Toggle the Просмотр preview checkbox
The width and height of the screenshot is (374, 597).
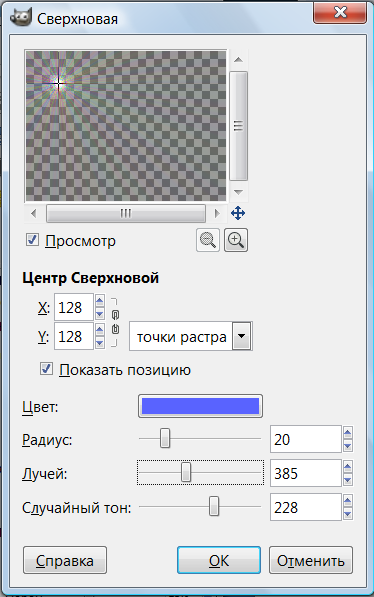[x=32, y=240]
